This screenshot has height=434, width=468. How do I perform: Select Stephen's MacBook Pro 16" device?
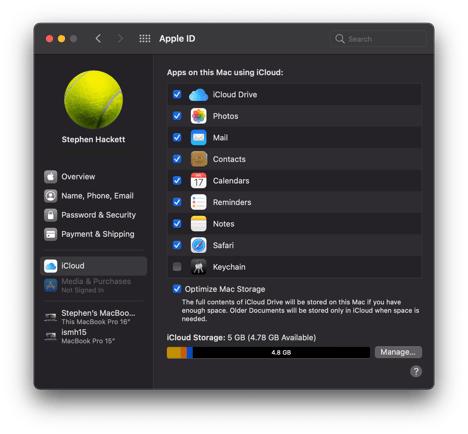click(93, 317)
